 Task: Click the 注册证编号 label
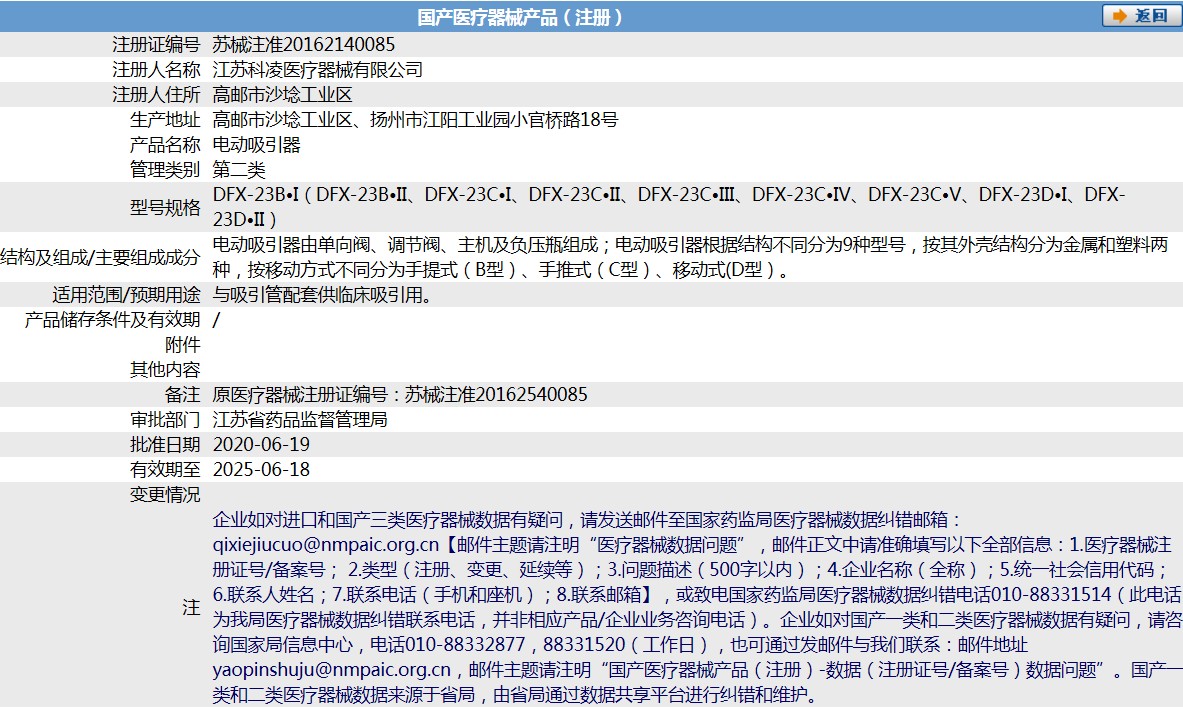tap(156, 45)
